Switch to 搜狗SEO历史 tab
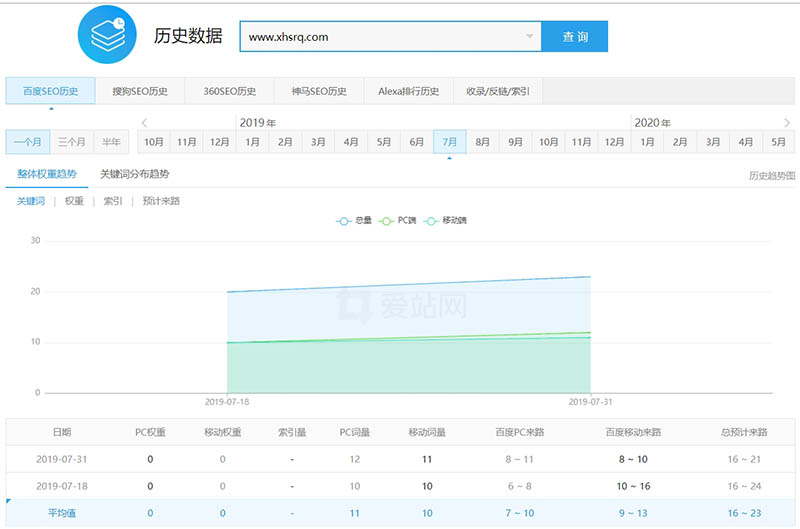The width and height of the screenshot is (800, 529). click(x=140, y=91)
